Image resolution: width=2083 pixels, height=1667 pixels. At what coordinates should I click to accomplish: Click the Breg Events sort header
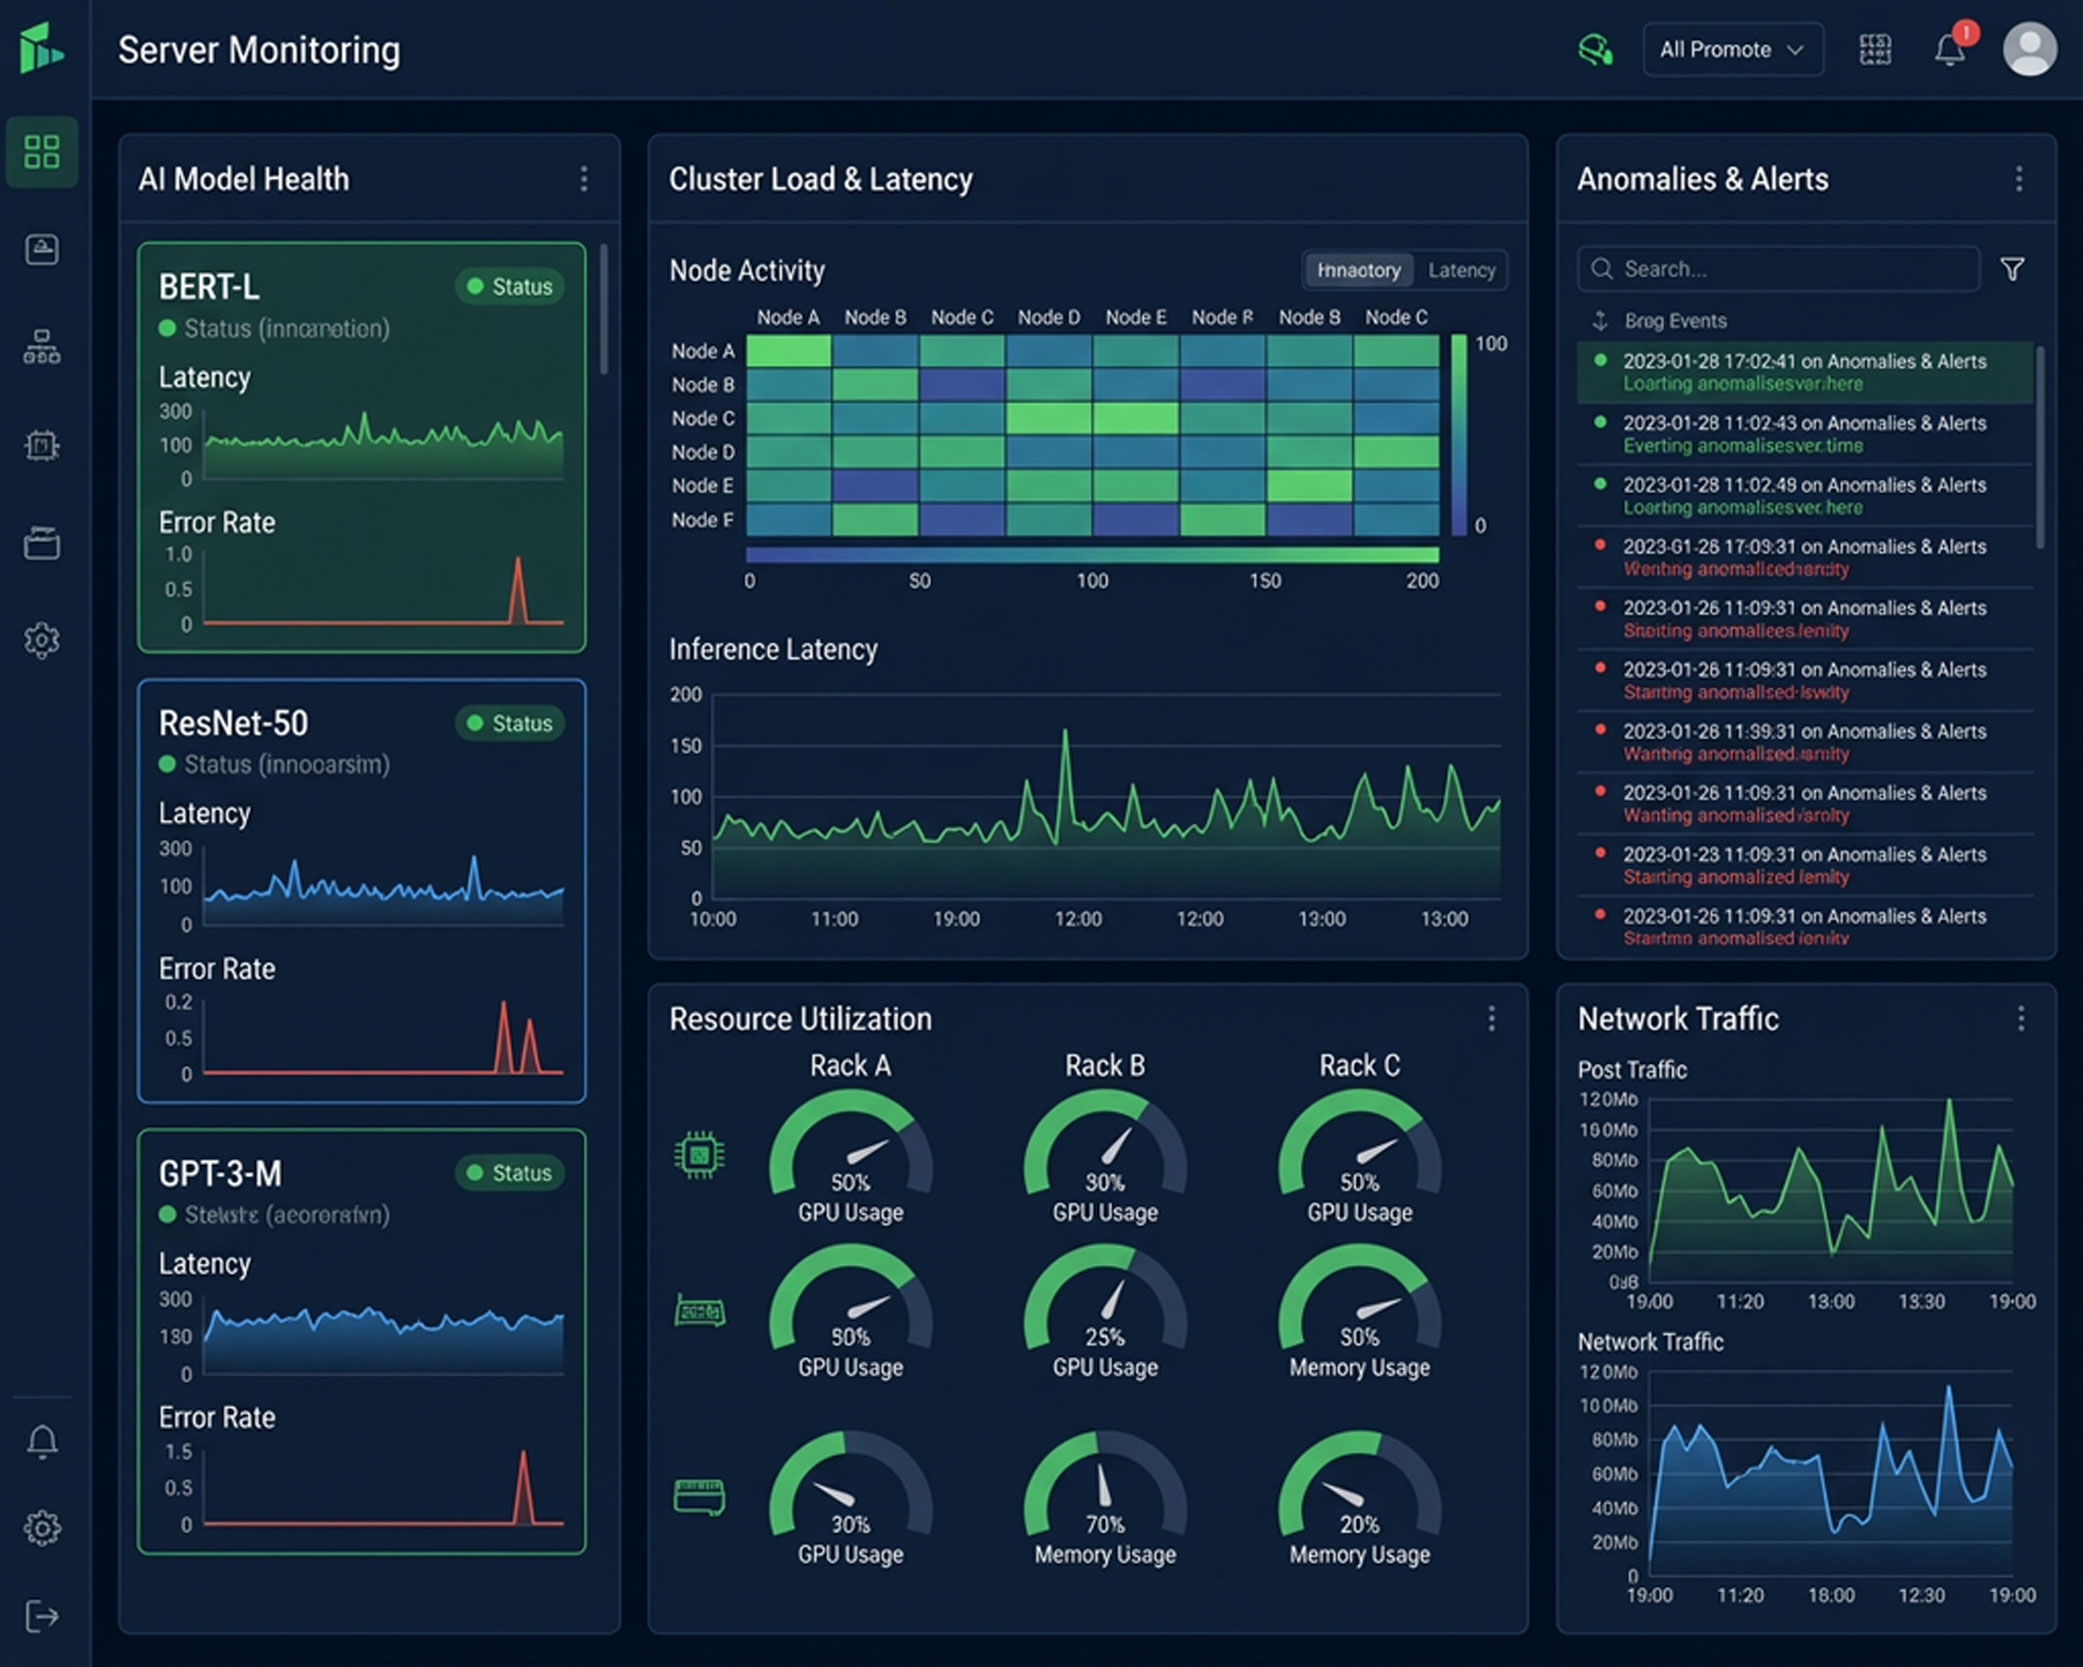1674,321
